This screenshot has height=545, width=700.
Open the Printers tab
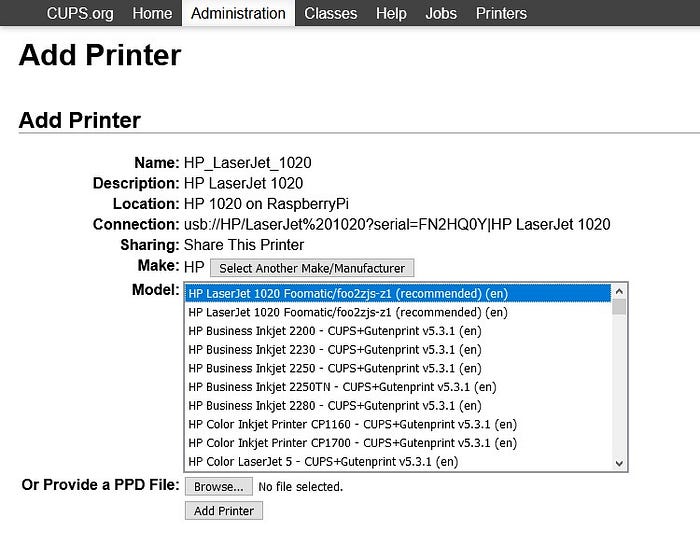(x=501, y=13)
